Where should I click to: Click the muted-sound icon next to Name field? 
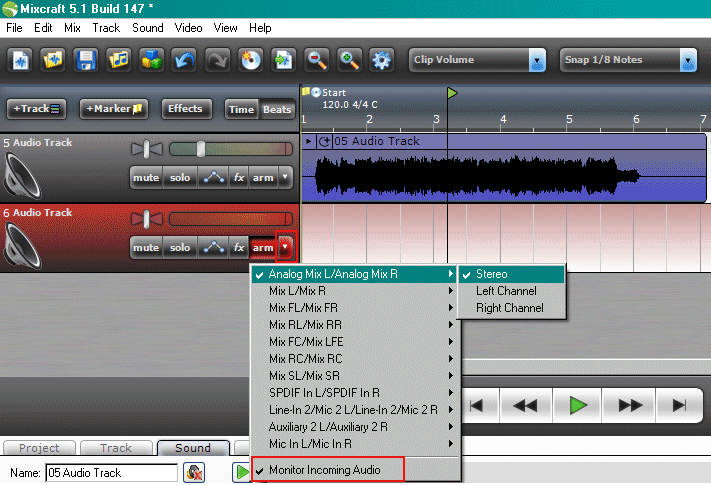194,472
